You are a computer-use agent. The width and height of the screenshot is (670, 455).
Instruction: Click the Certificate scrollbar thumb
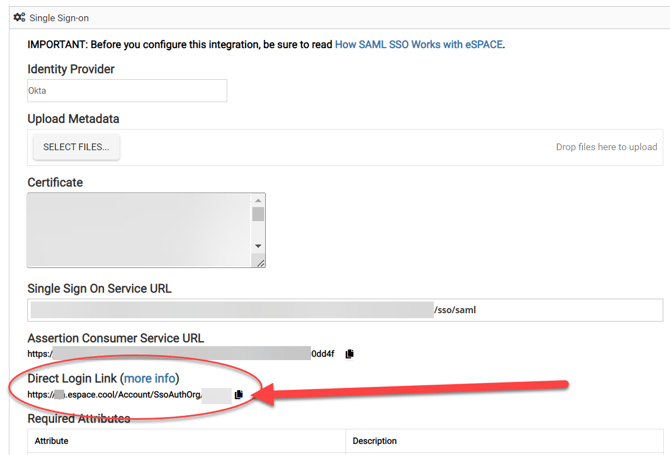pos(258,214)
